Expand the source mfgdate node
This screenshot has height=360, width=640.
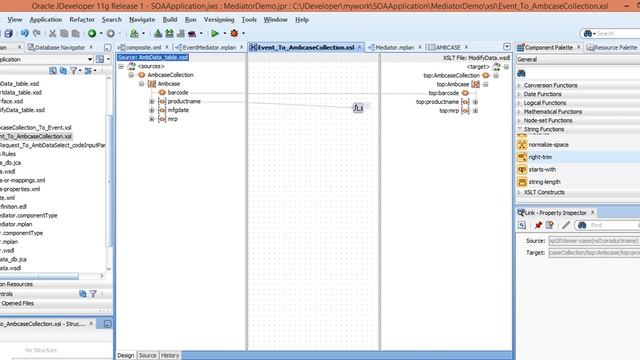tap(151, 110)
